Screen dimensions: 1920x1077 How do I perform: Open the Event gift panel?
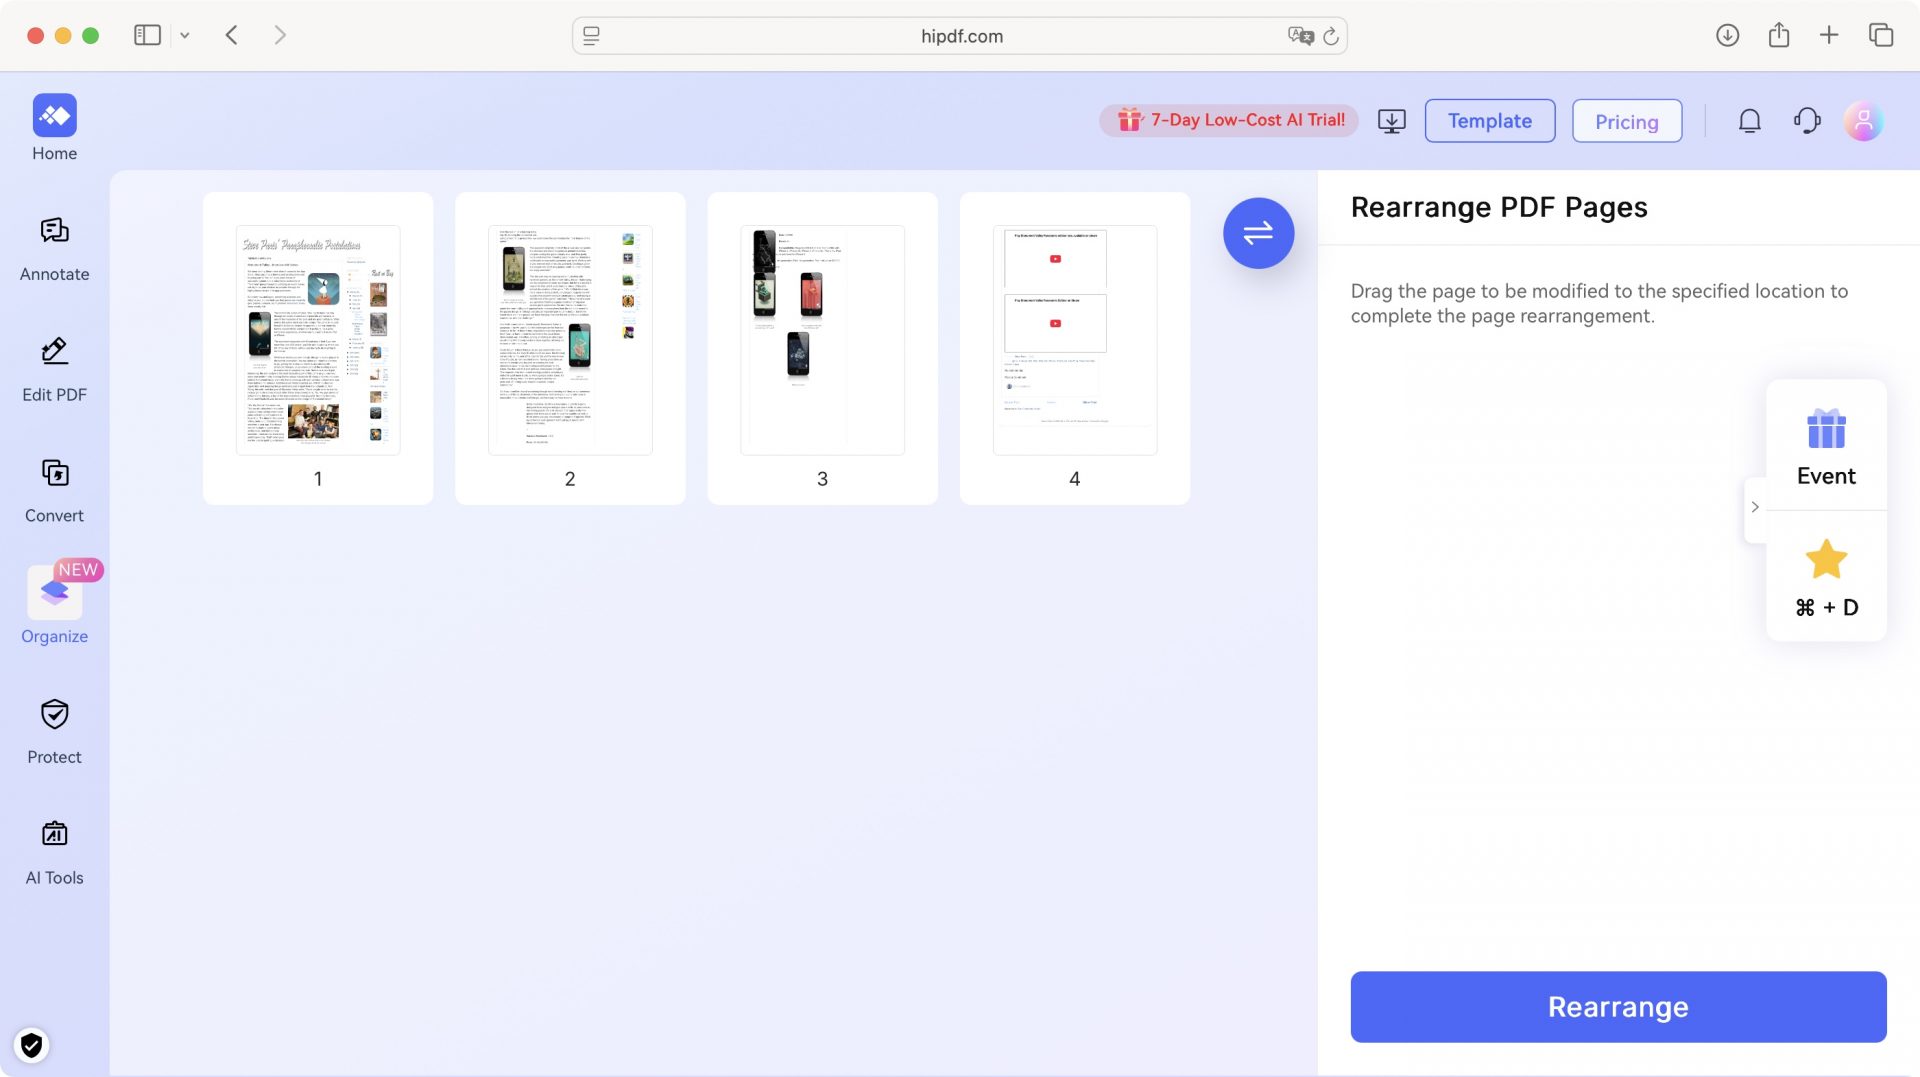click(x=1825, y=445)
